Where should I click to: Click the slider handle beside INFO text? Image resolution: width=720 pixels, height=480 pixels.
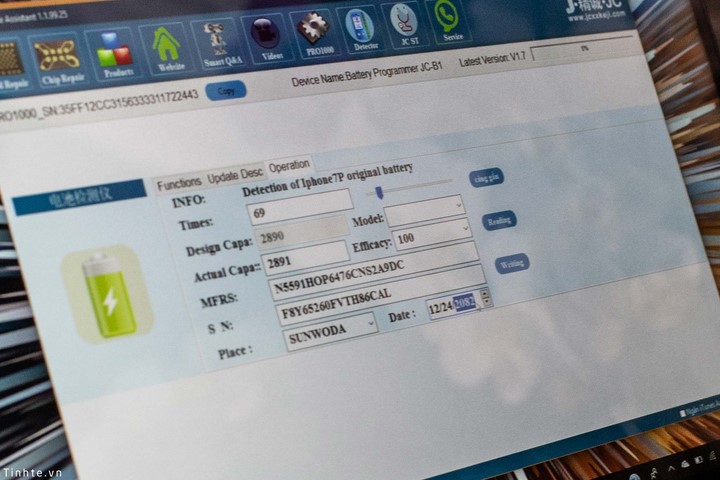[x=379, y=193]
